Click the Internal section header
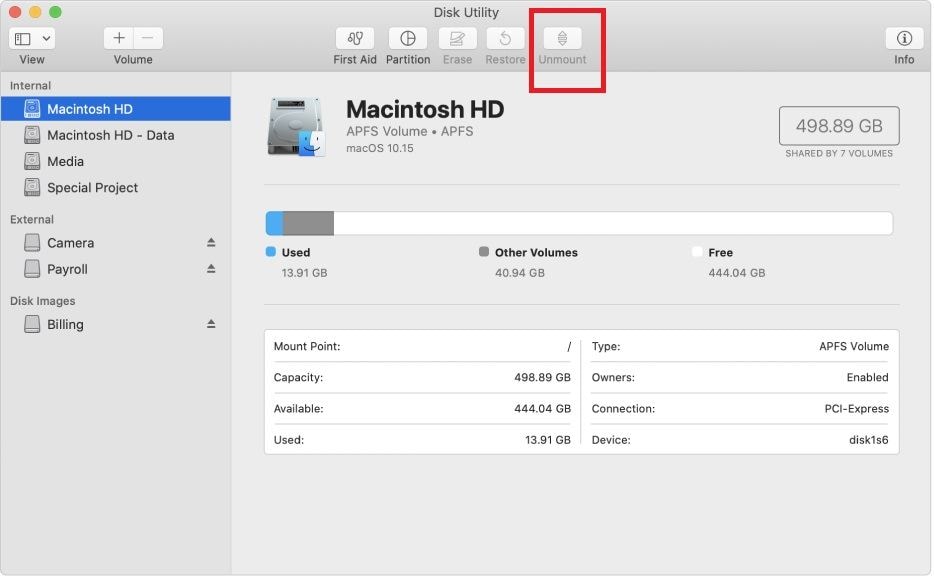934x577 pixels. click(x=30, y=86)
